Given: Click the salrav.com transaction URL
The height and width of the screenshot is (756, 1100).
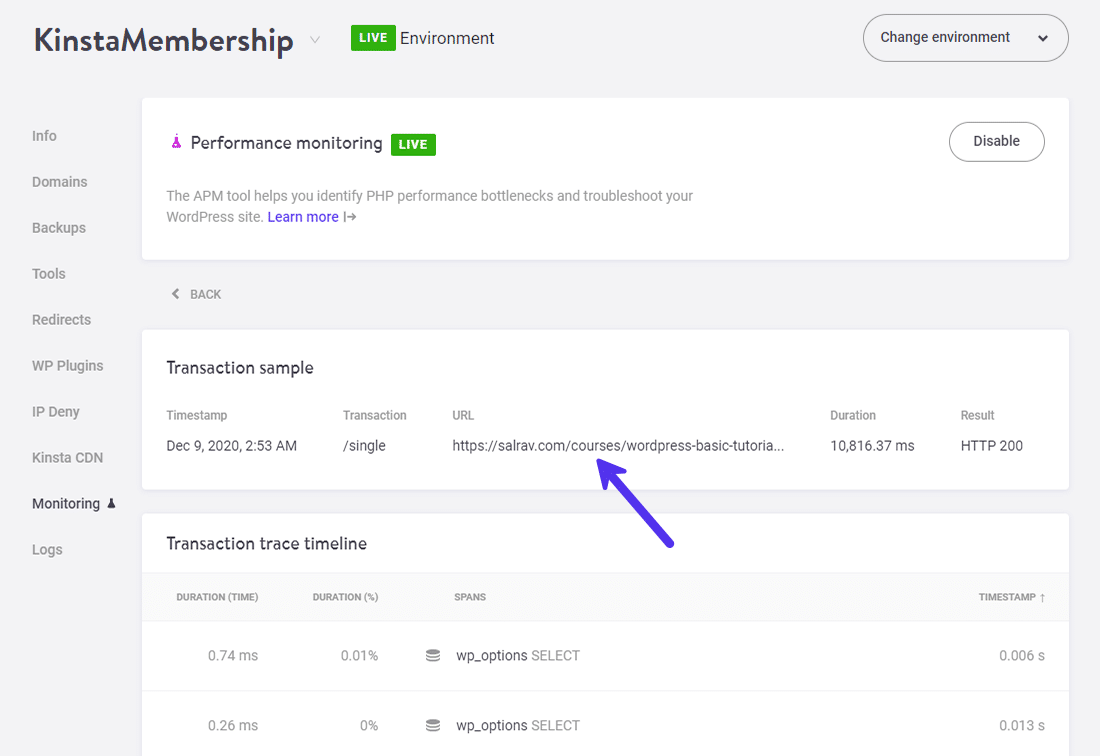Looking at the screenshot, I should [617, 446].
